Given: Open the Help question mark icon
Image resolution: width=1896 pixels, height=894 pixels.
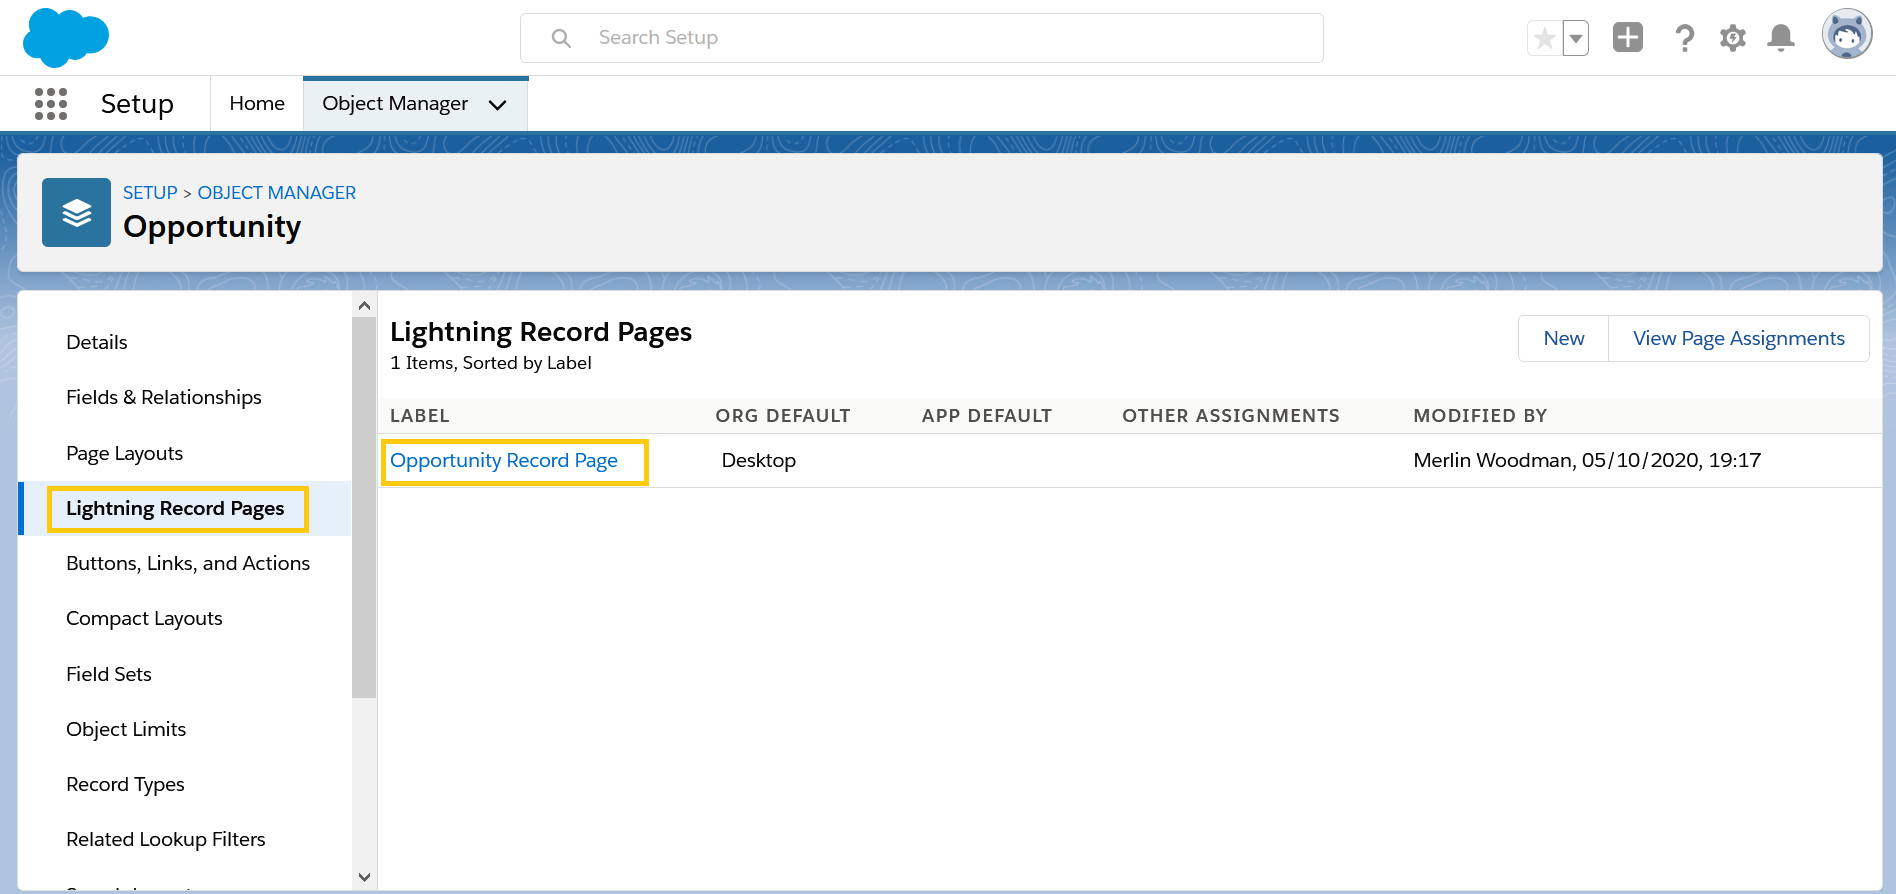Looking at the screenshot, I should (1684, 38).
